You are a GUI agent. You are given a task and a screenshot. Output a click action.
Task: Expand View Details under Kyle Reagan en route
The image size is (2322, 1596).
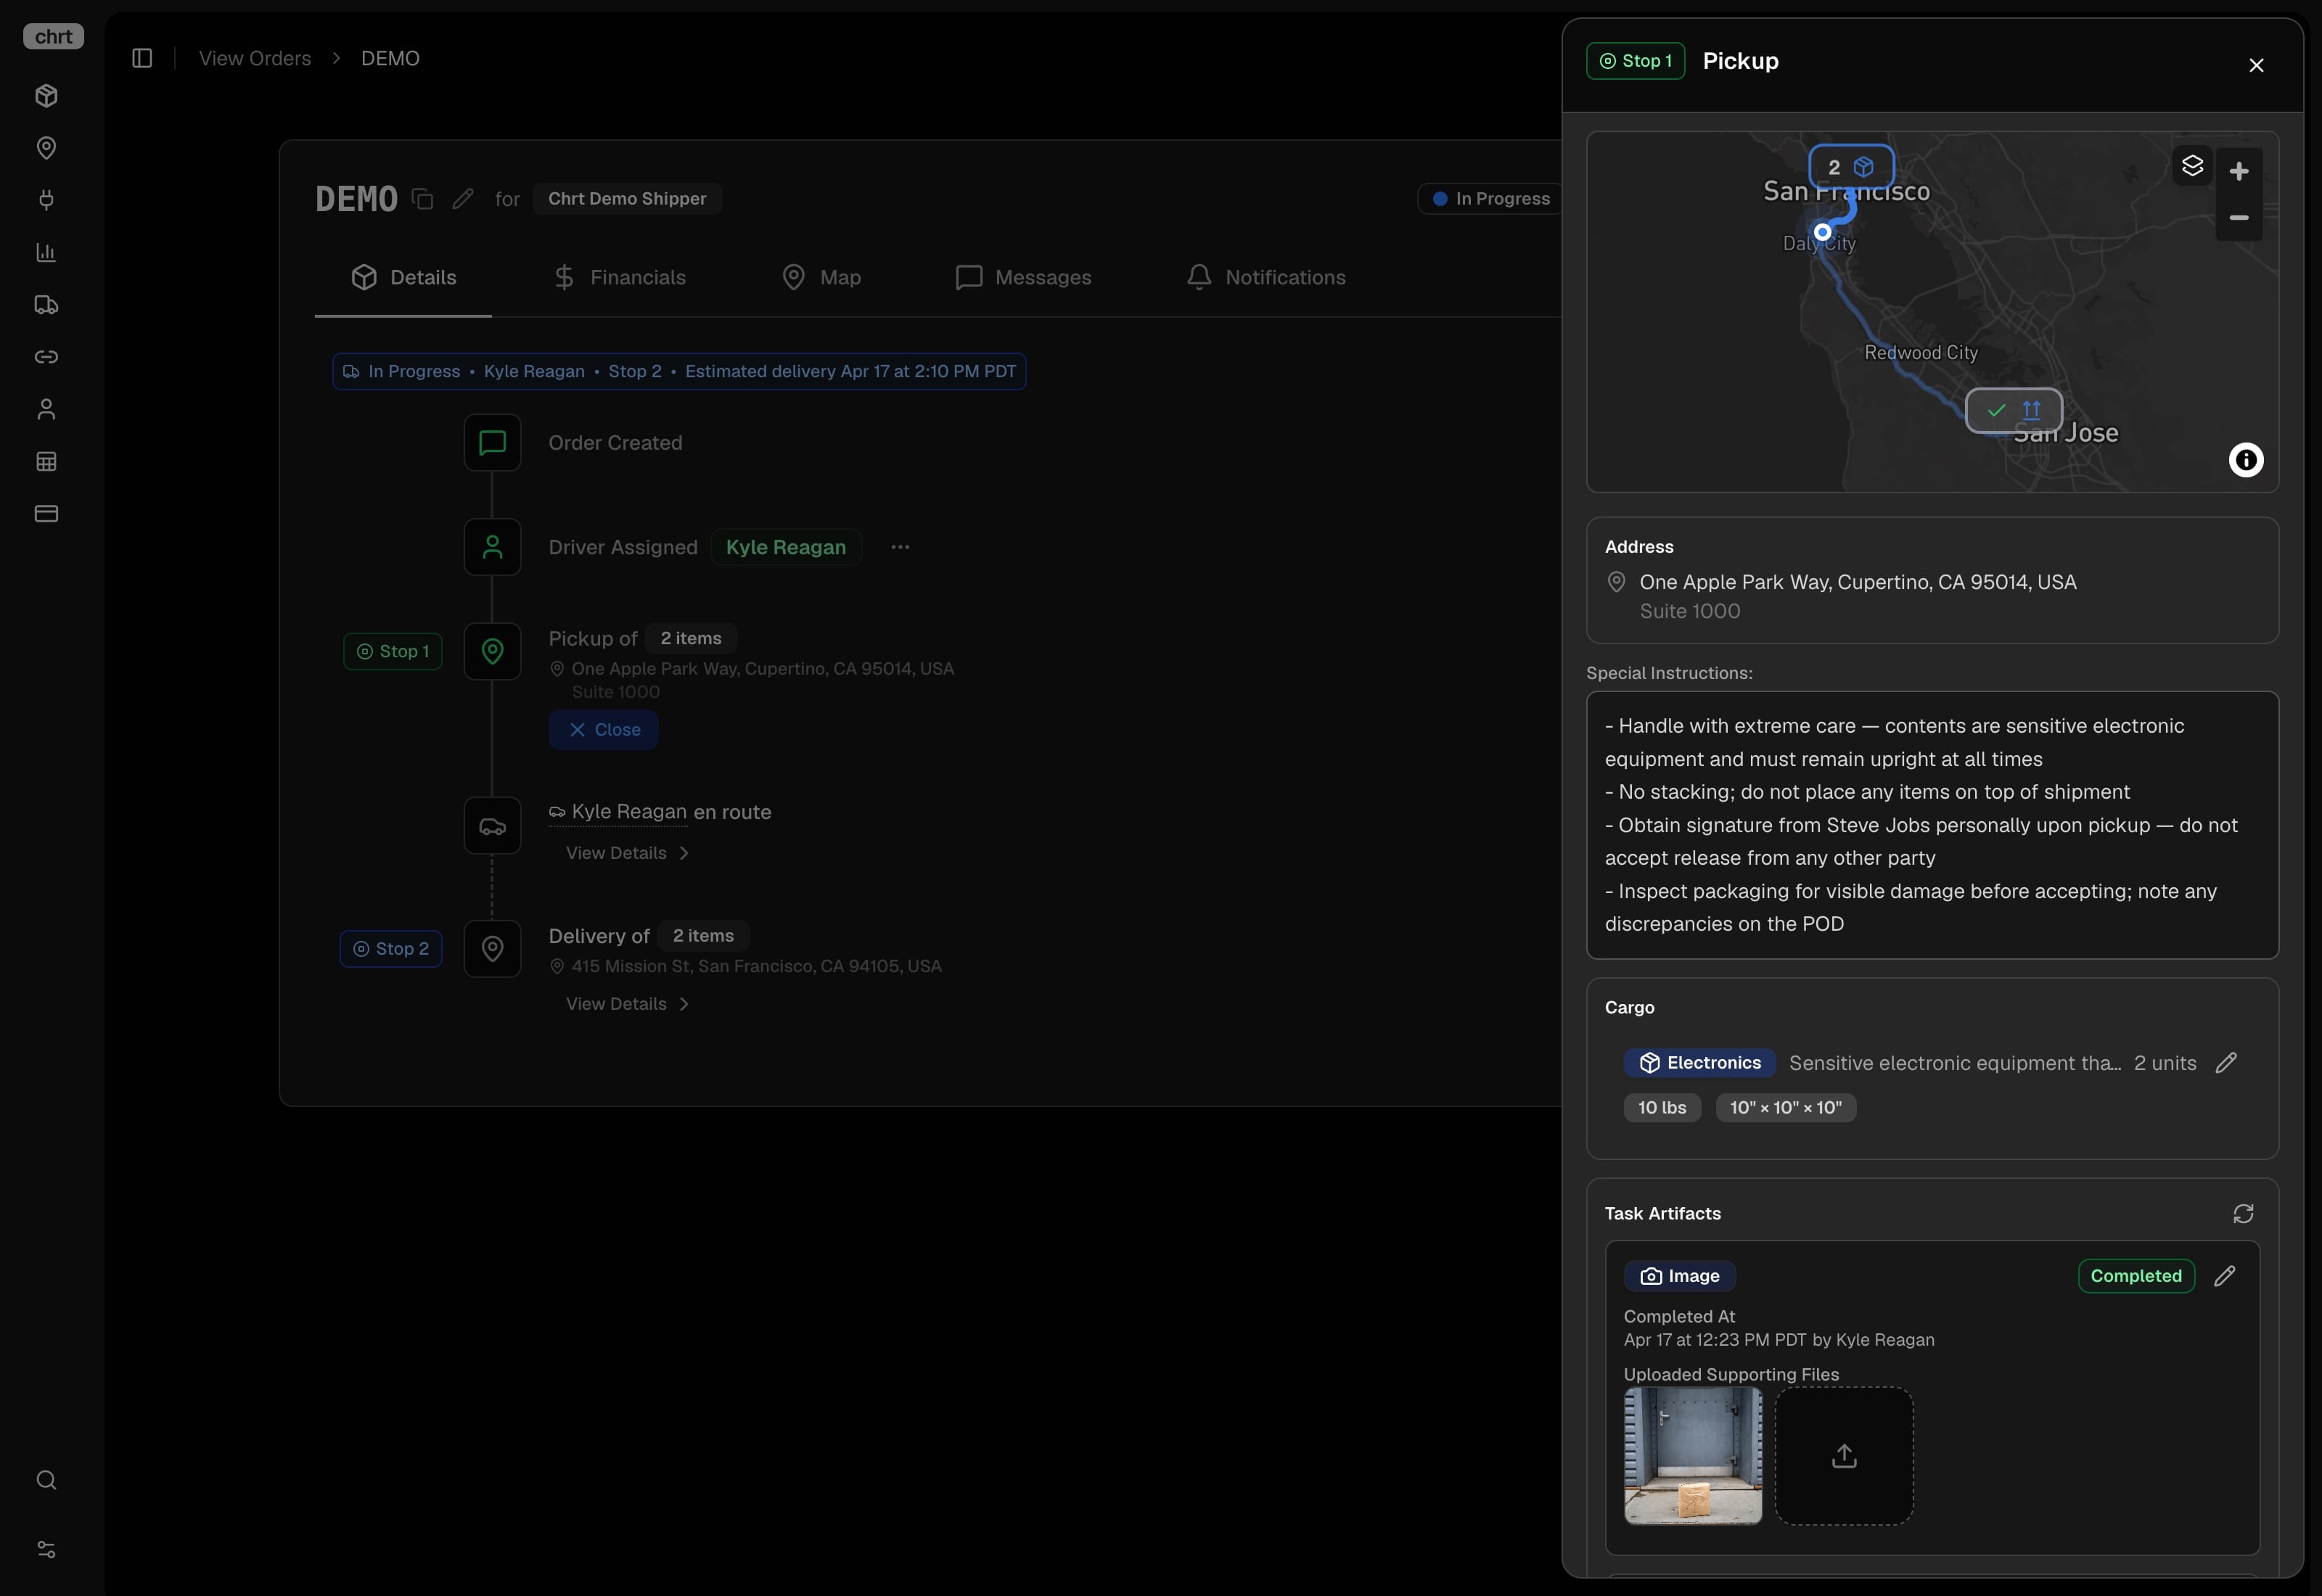click(626, 853)
